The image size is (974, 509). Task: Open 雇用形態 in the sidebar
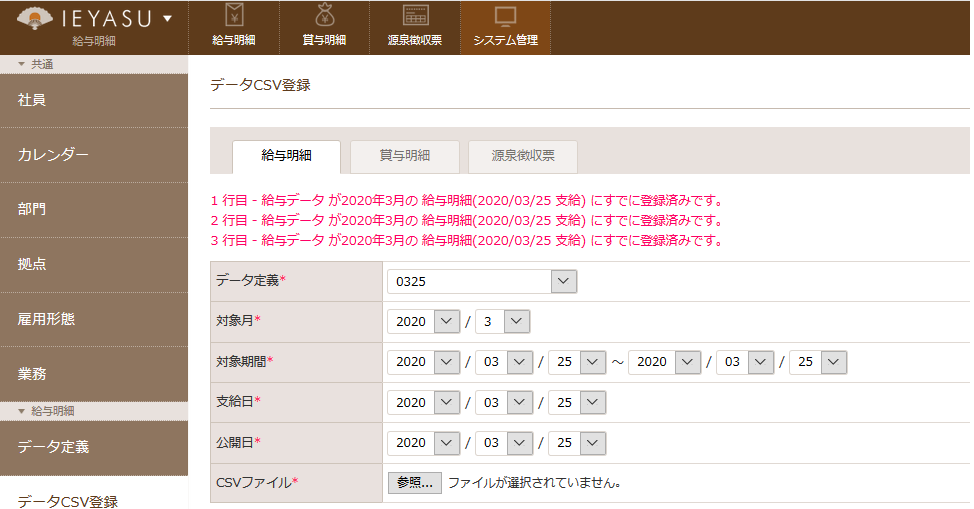click(94, 319)
